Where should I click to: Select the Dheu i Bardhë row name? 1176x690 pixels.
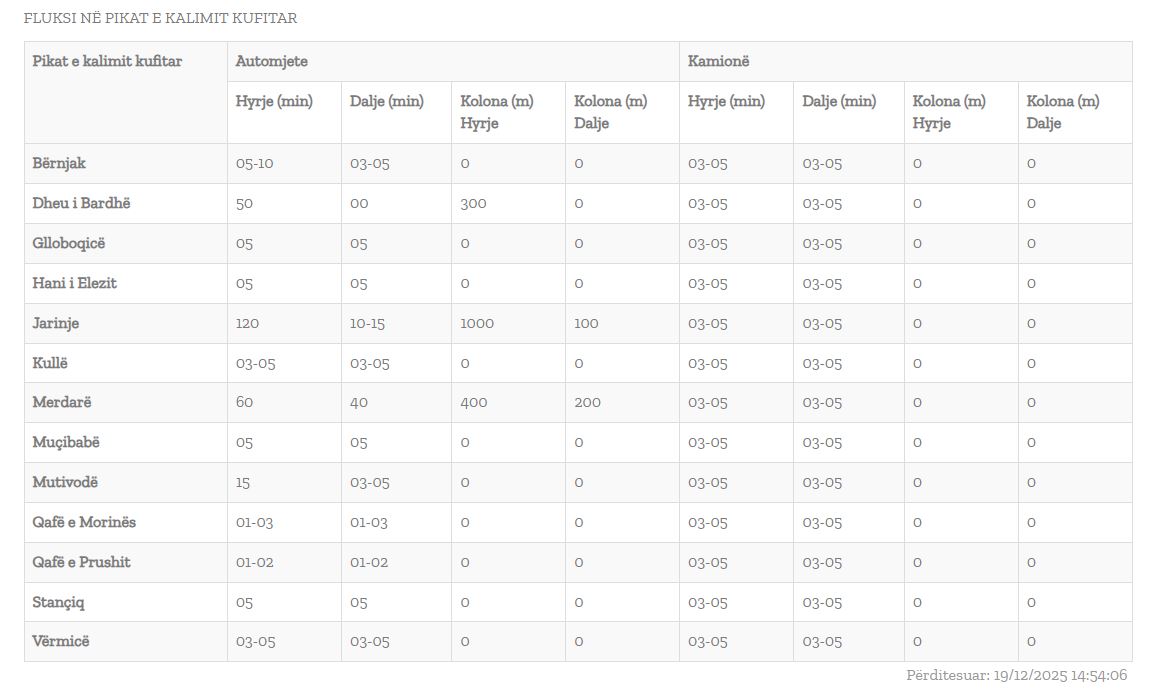click(81, 203)
